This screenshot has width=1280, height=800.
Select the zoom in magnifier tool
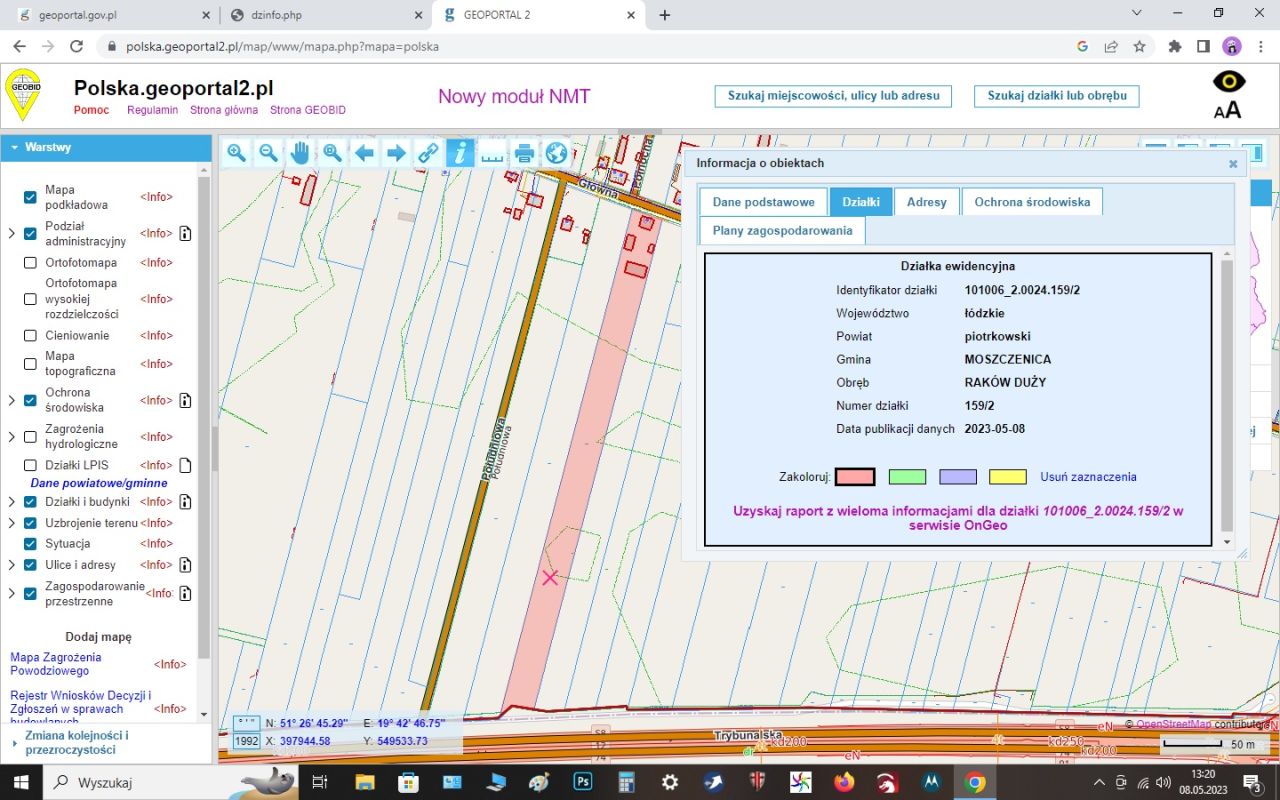click(237, 153)
